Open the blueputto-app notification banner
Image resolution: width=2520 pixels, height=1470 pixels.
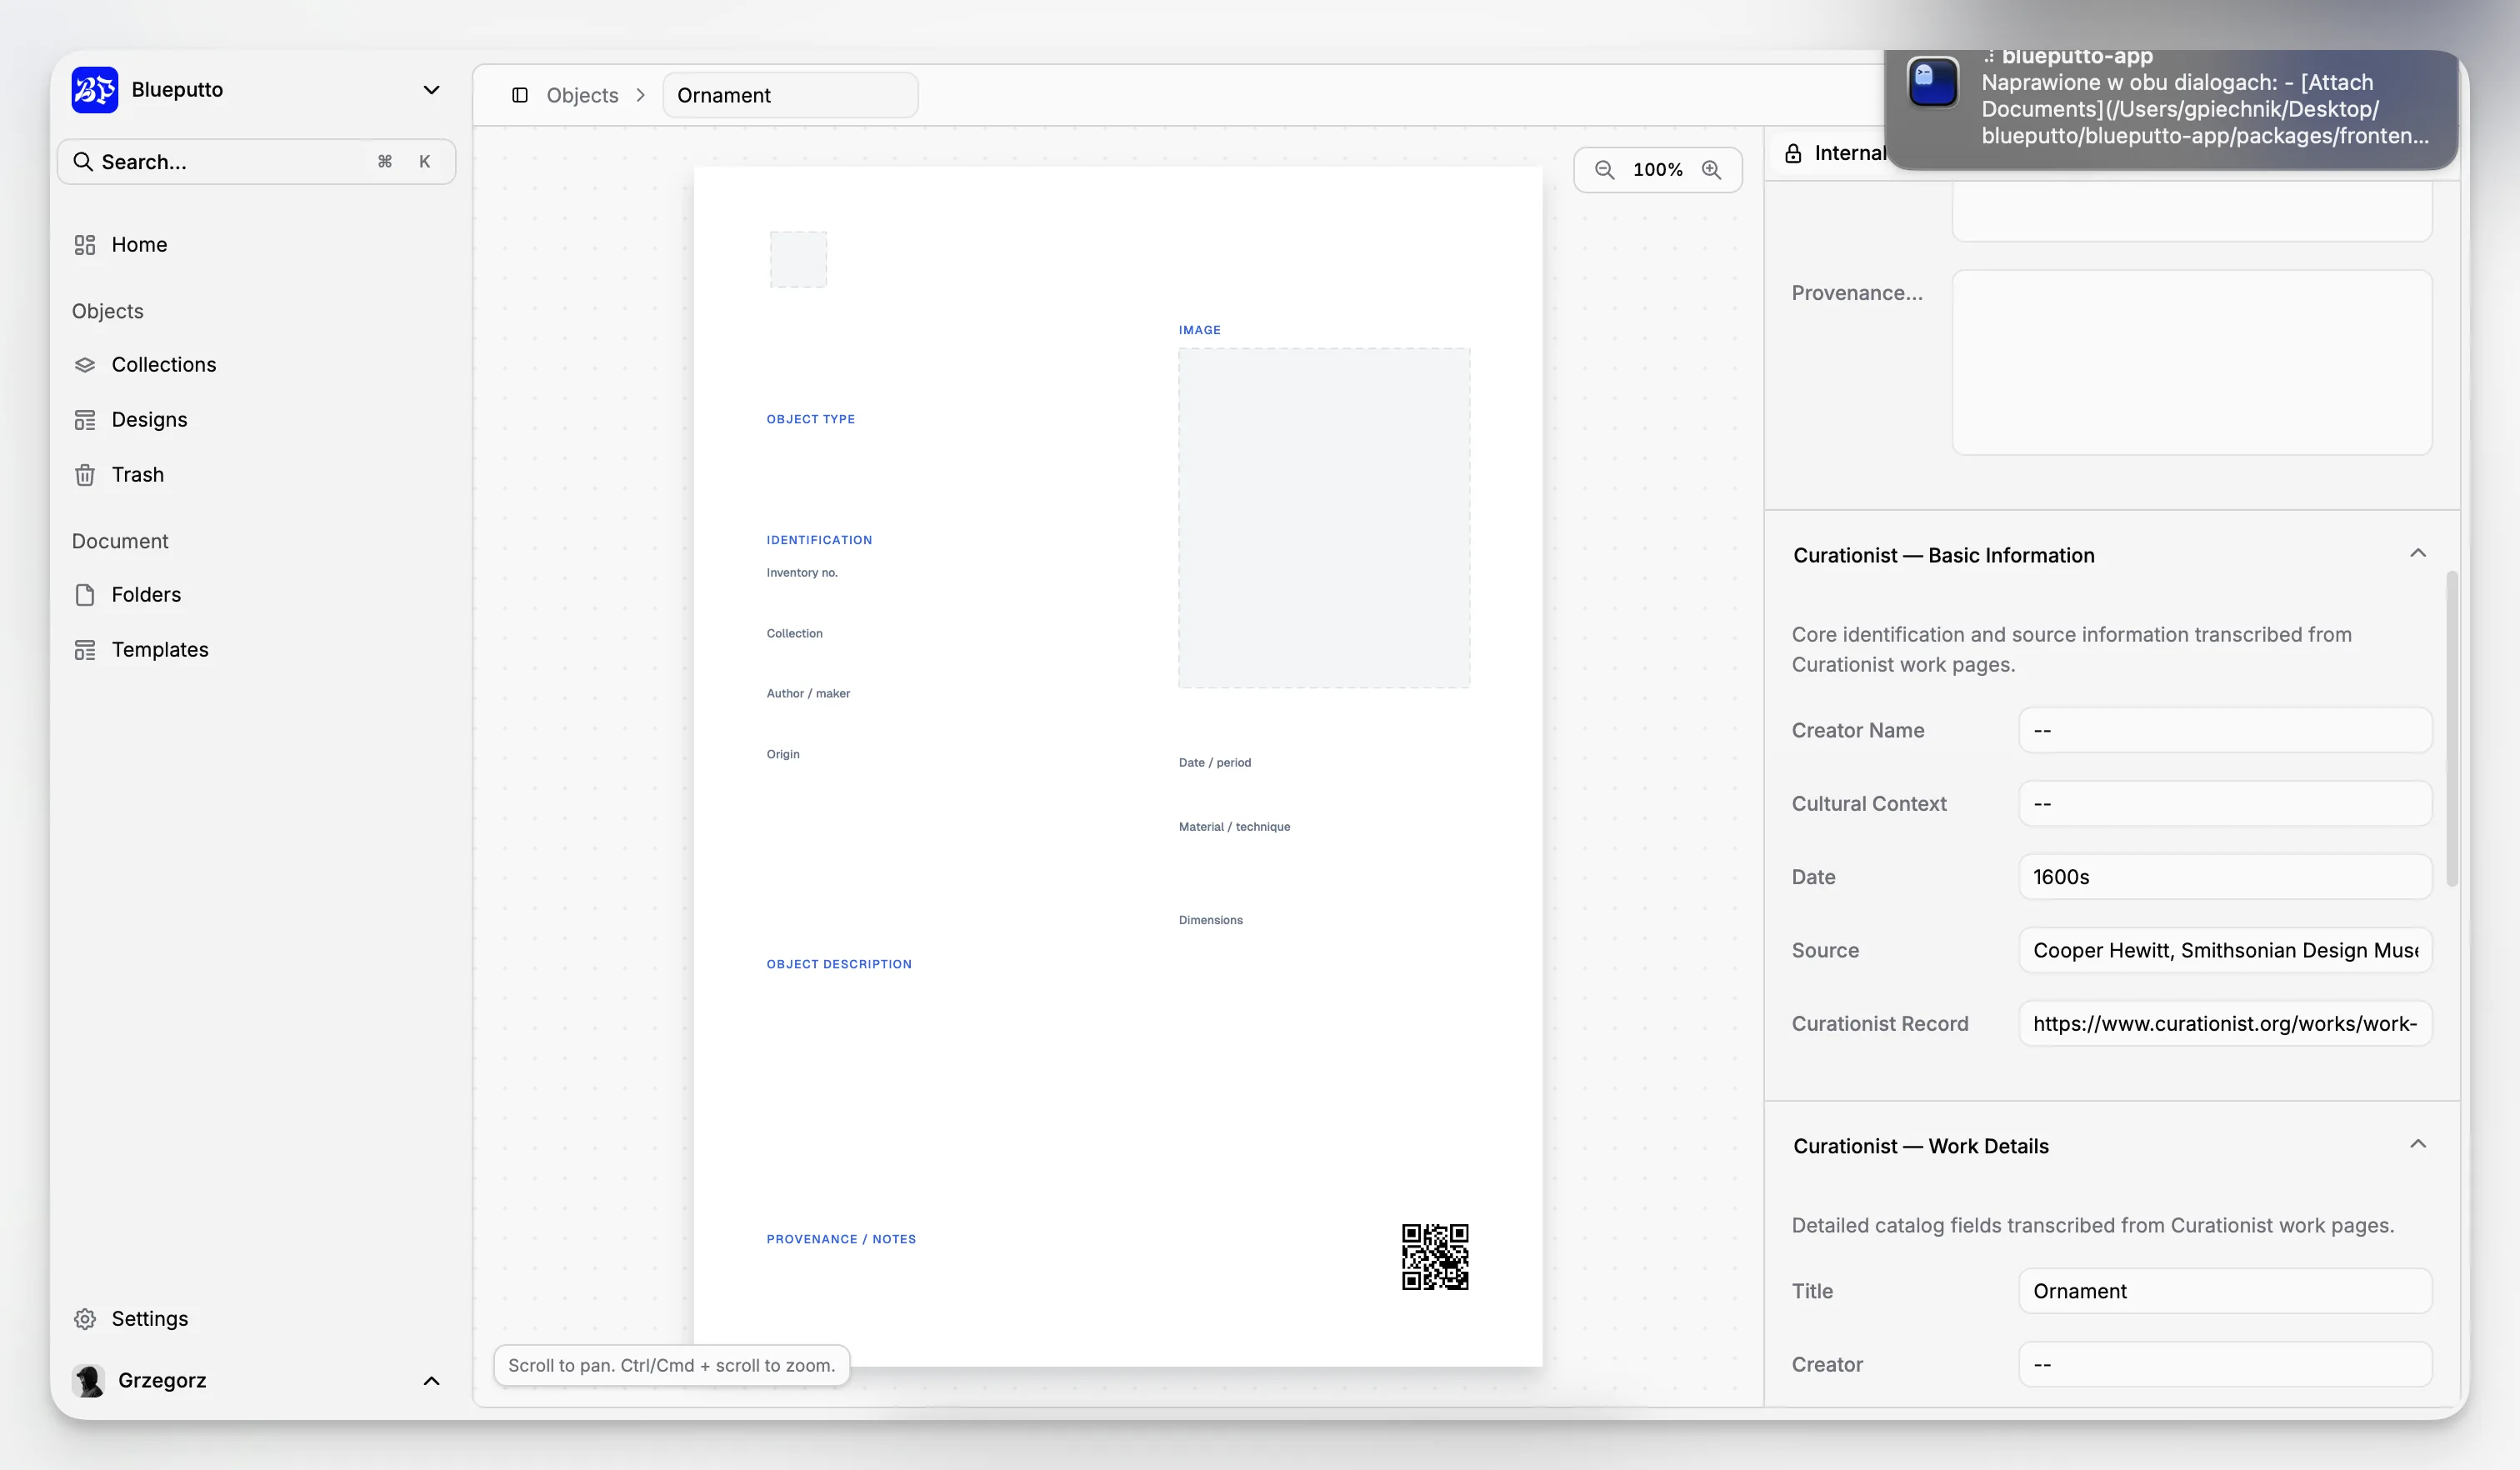(2170, 109)
